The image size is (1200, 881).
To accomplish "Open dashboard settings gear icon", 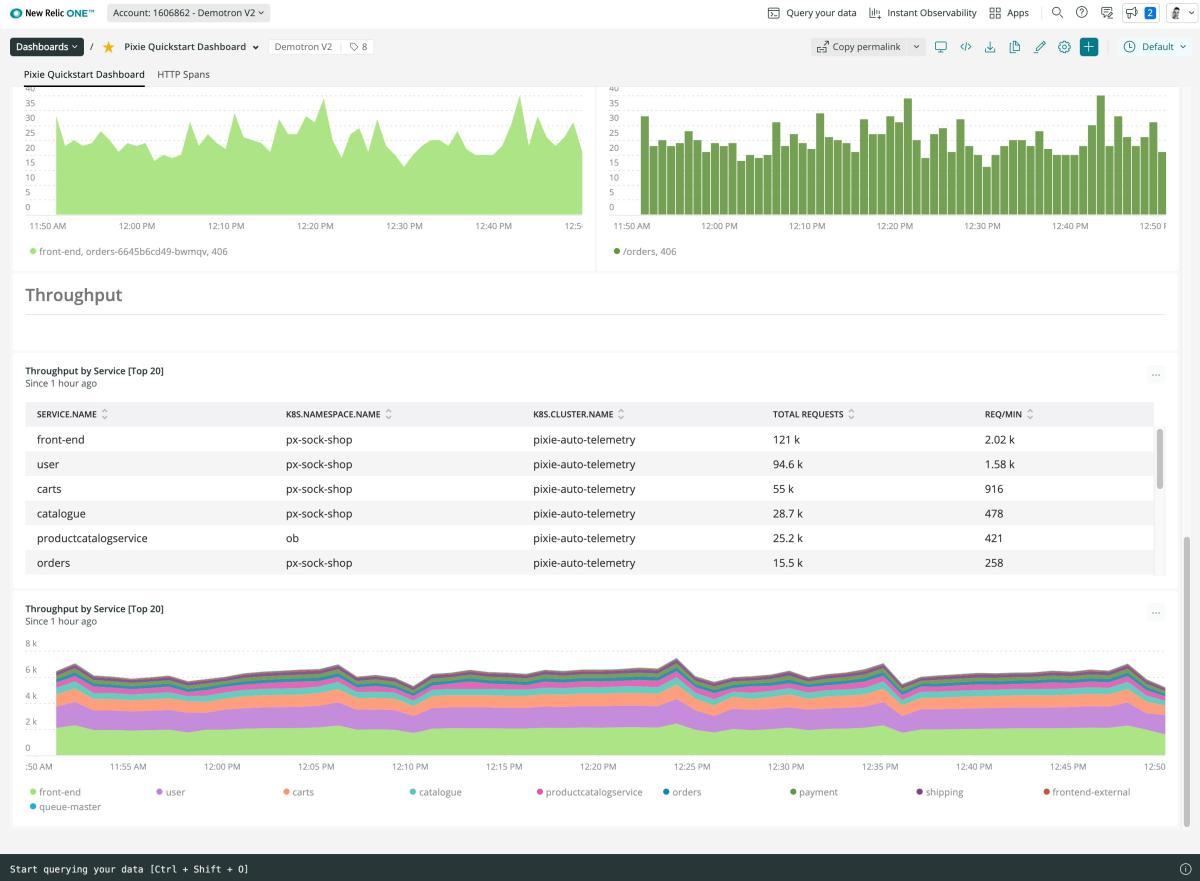I will click(1064, 47).
